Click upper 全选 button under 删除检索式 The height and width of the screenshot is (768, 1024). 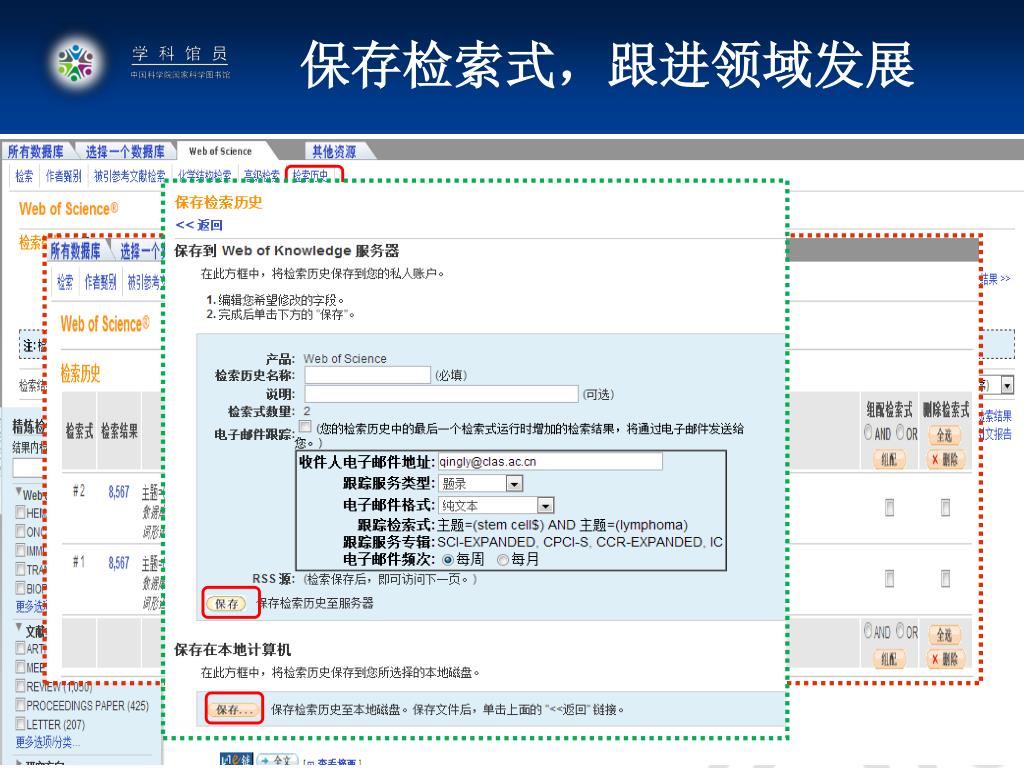944,435
